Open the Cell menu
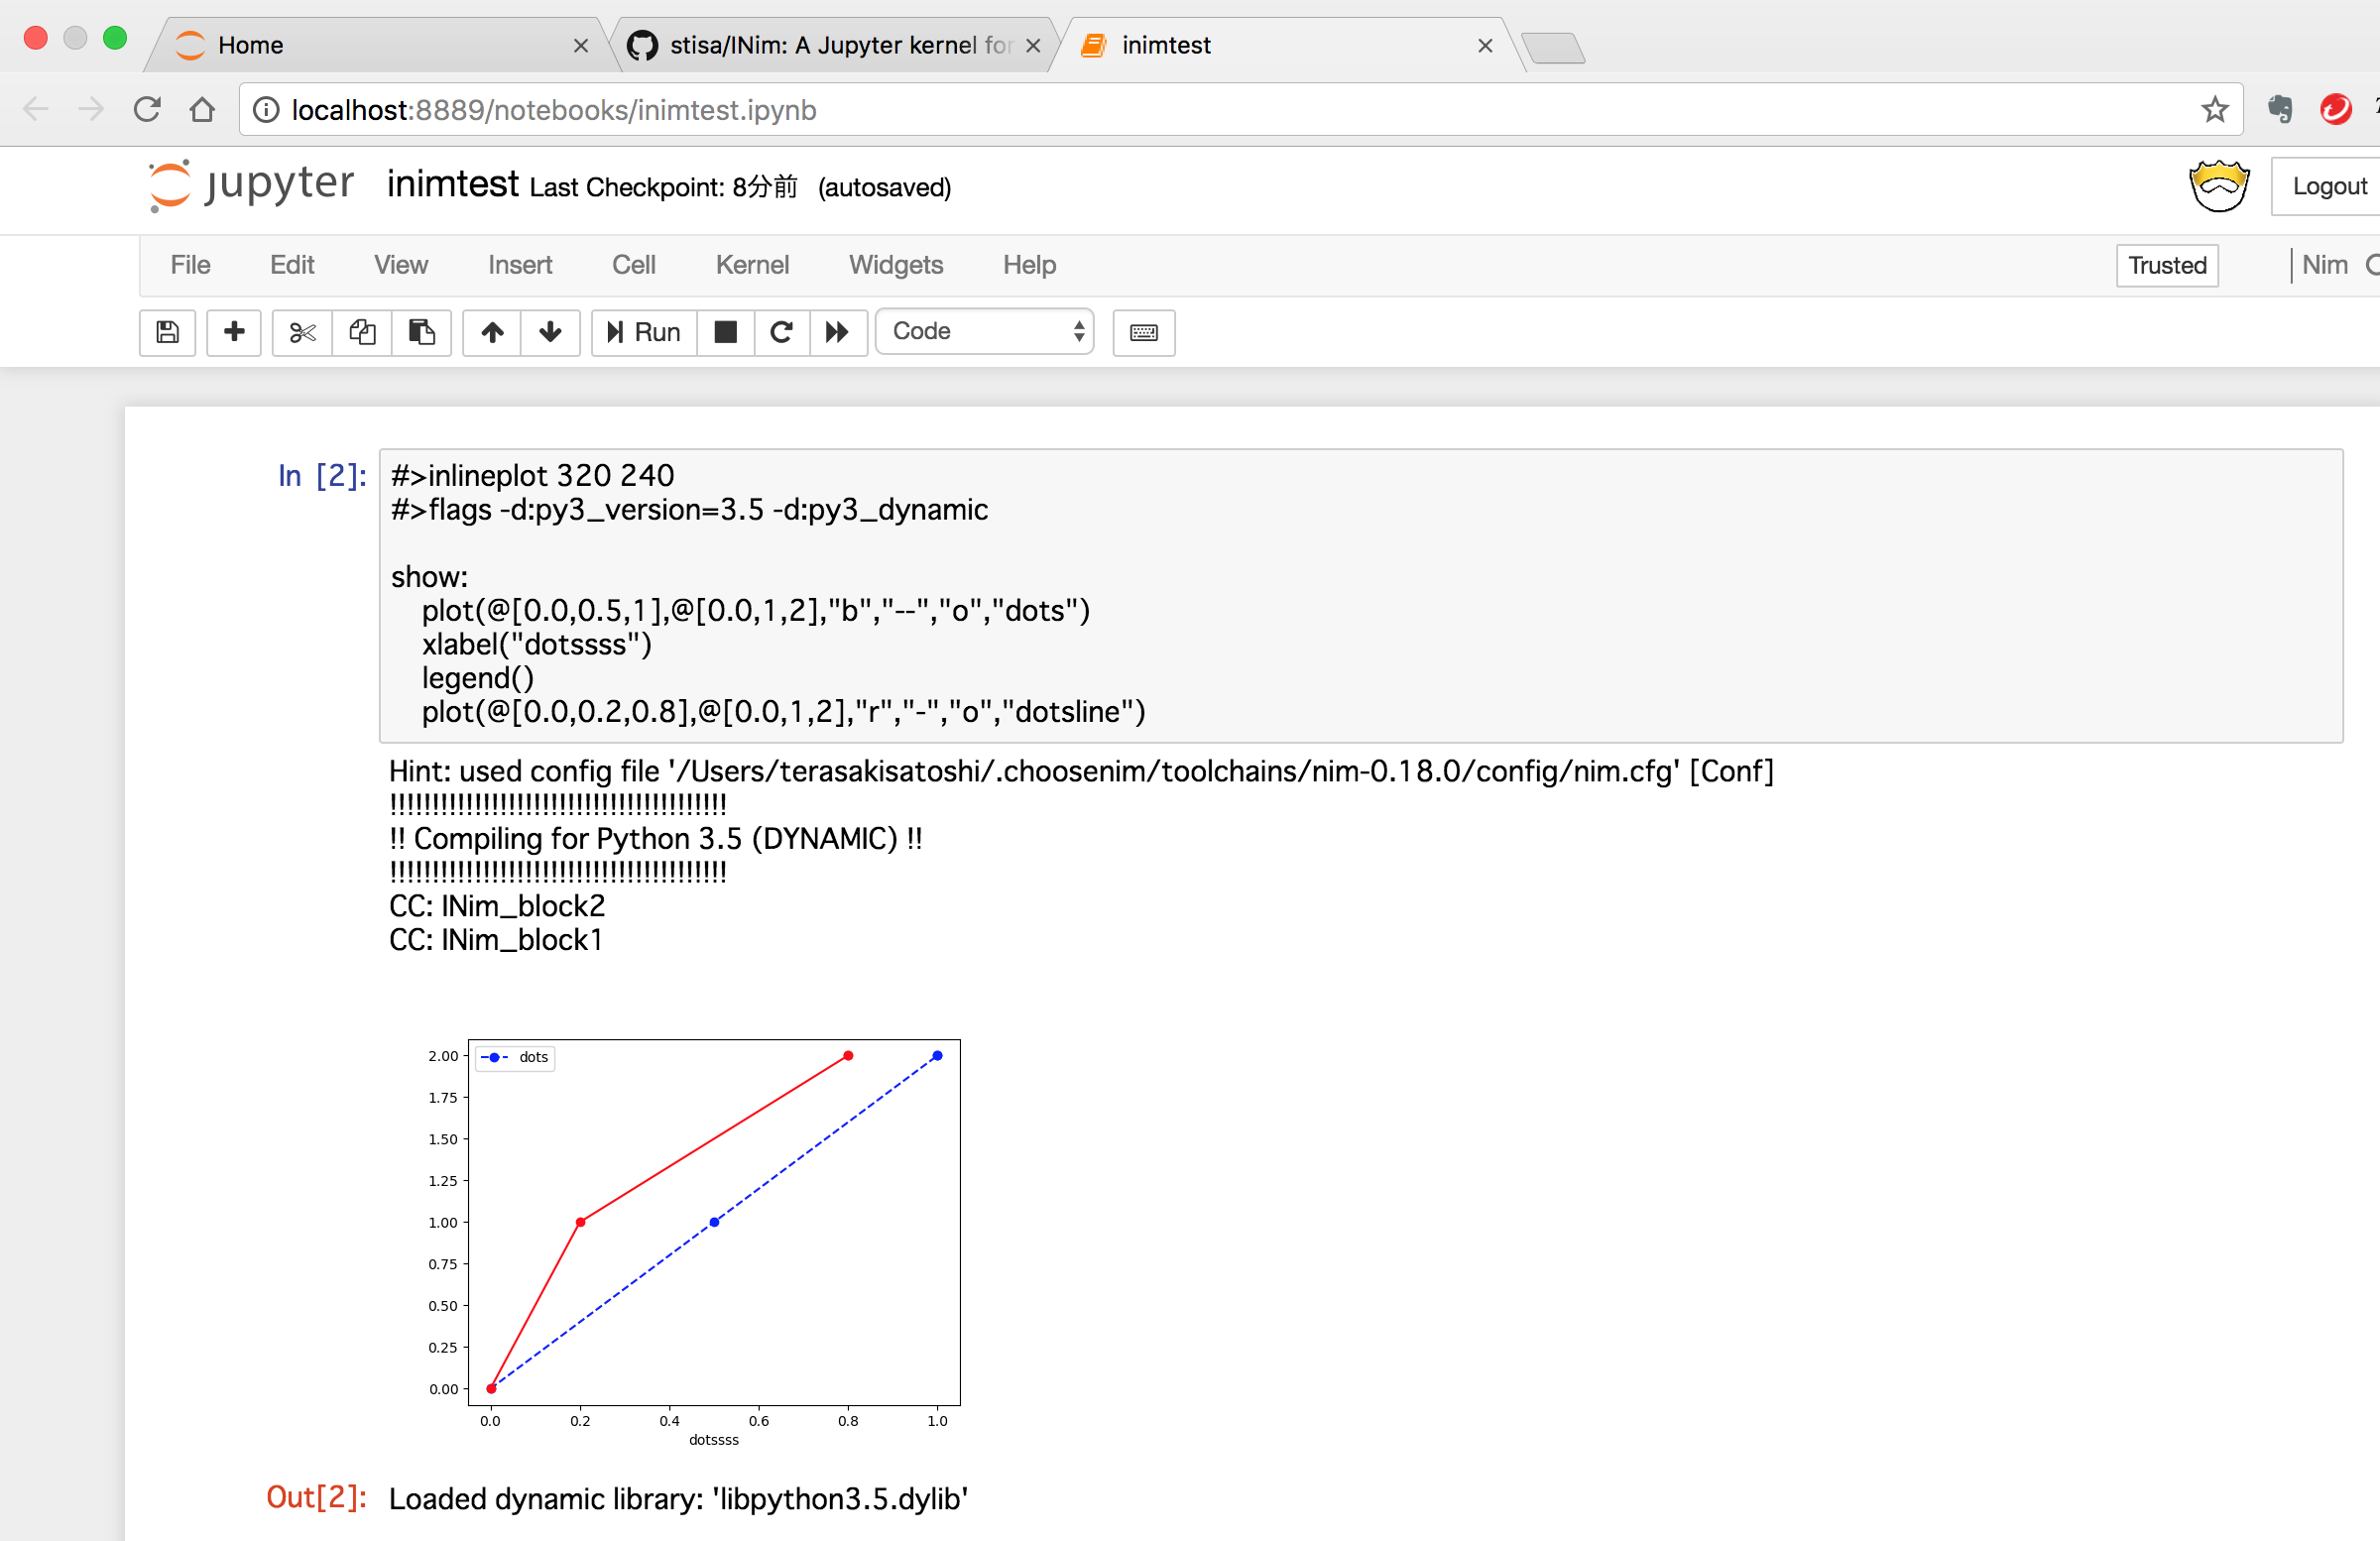 tap(633, 265)
